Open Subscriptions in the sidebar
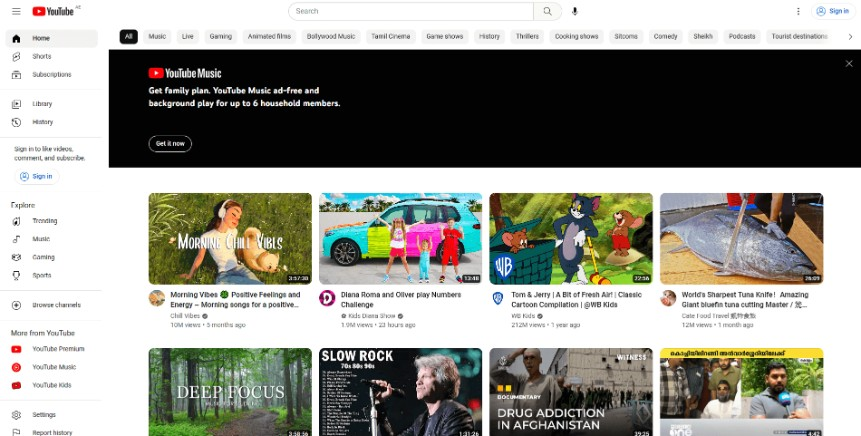 [x=52, y=75]
